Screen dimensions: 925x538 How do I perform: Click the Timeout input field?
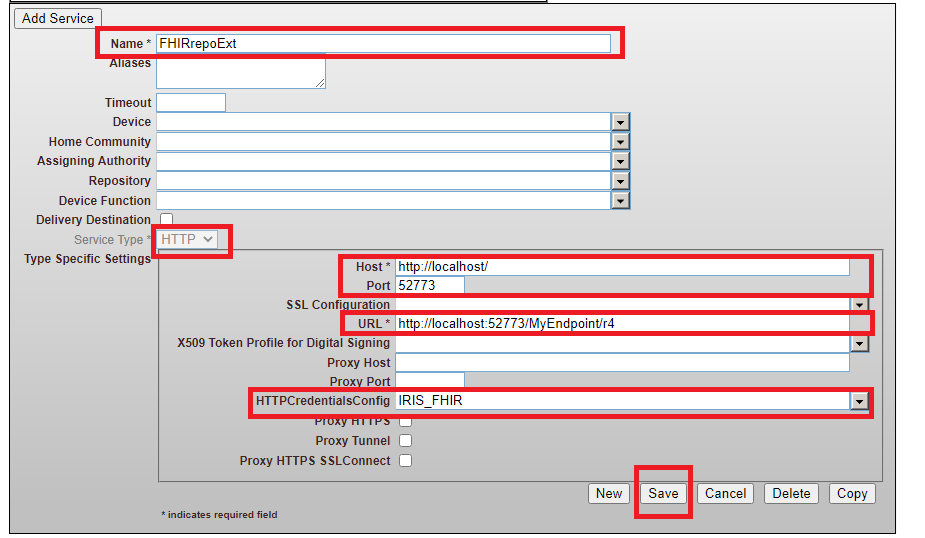pos(191,102)
